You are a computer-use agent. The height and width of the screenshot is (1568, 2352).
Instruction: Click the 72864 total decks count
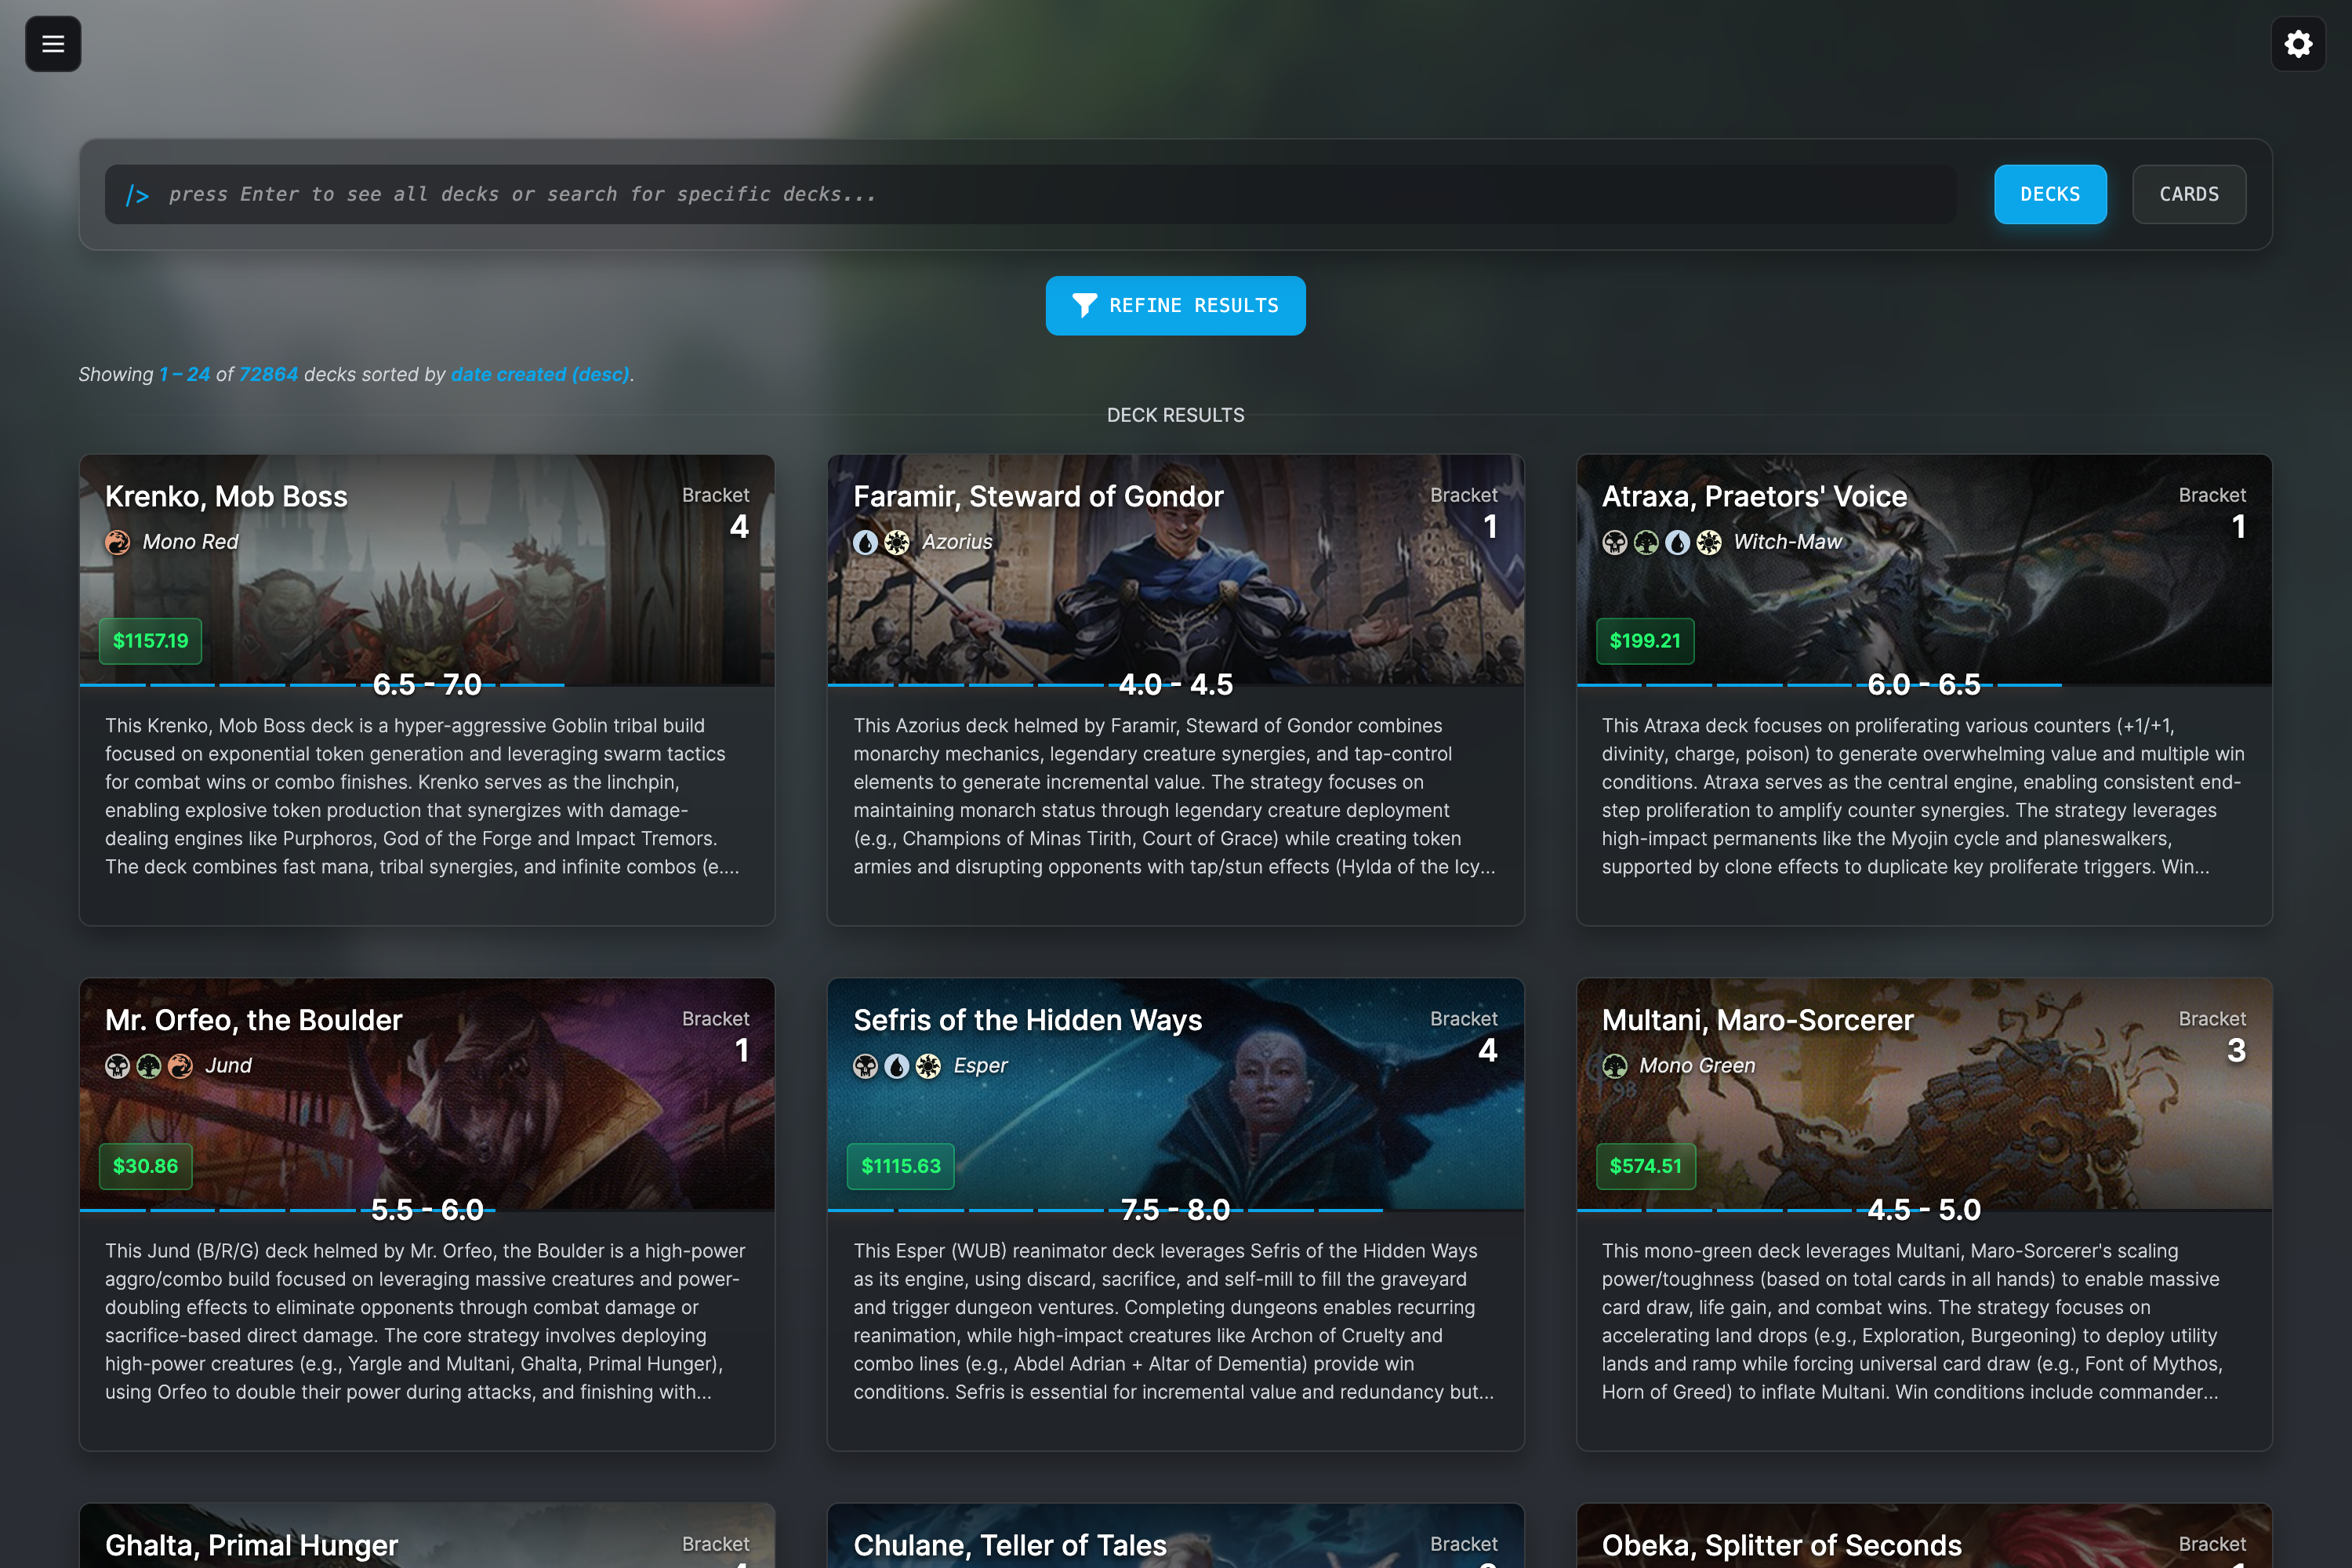268,374
